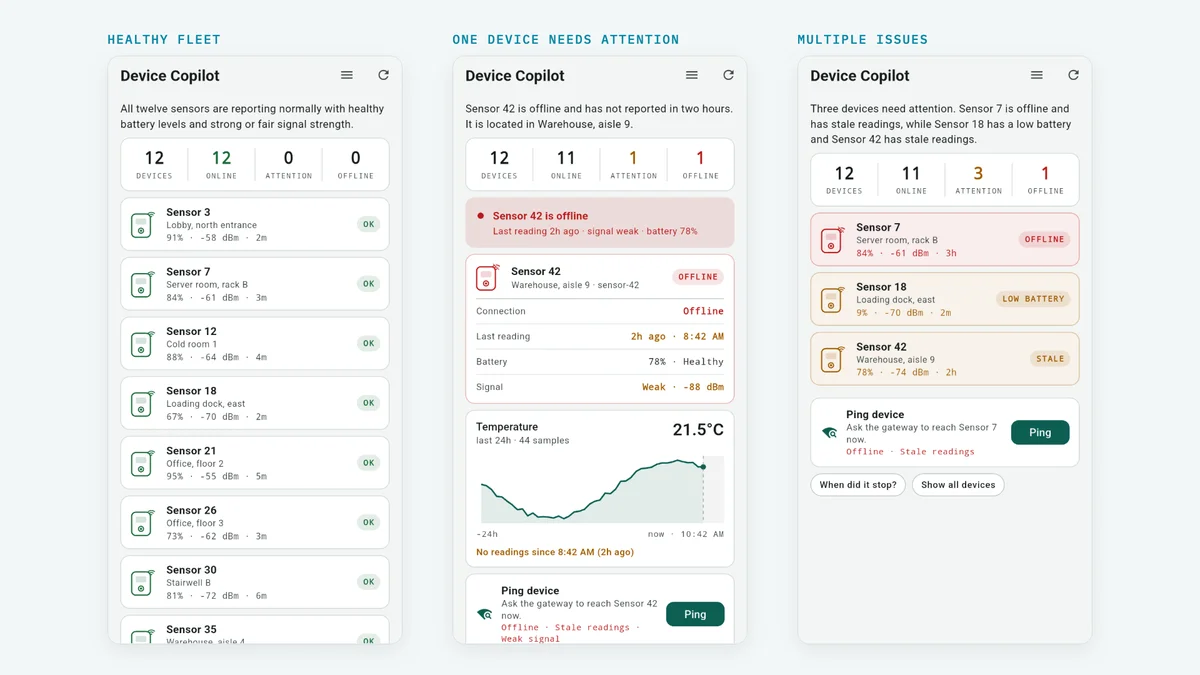The height and width of the screenshot is (675, 1200).
Task: Click 1 Offline stat in middle panel
Action: (x=700, y=164)
